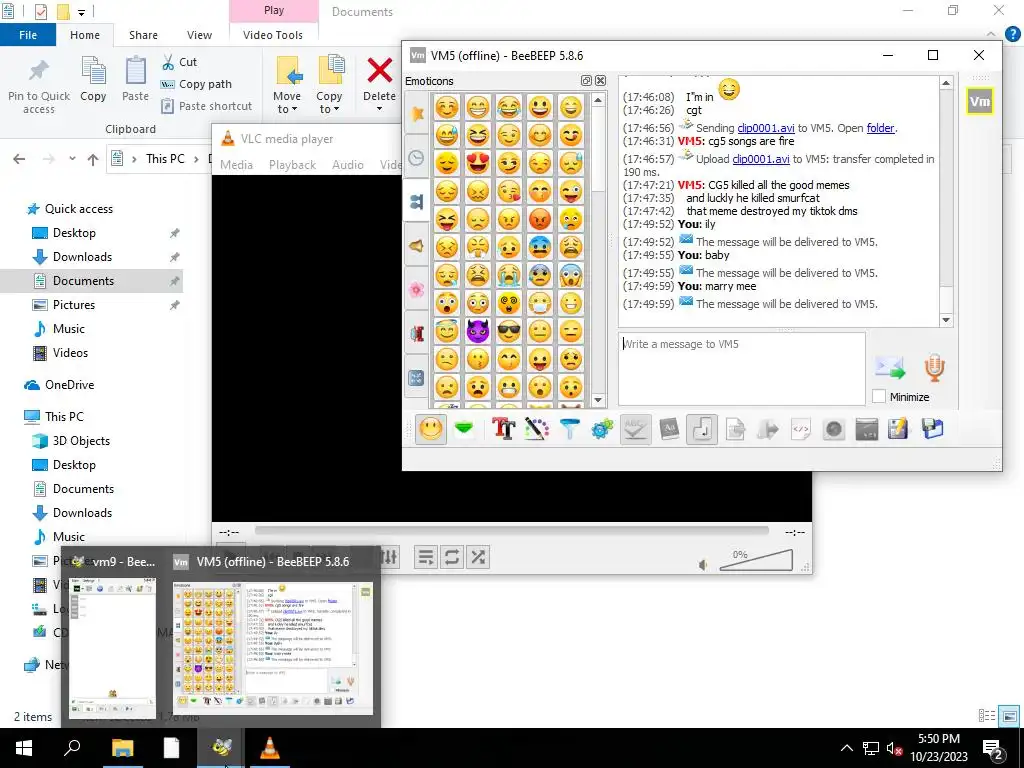Open VLC Media menu
Viewport: 1024px width, 768px height.
(236, 165)
